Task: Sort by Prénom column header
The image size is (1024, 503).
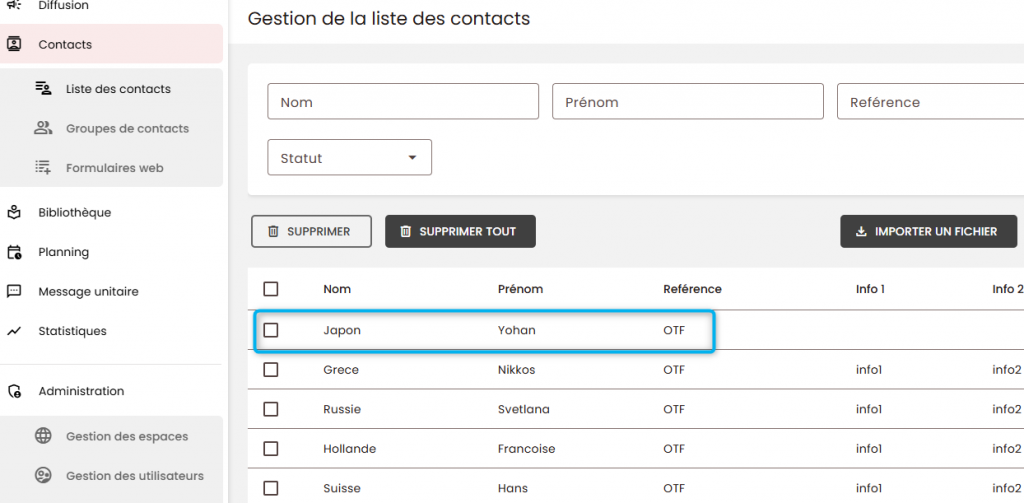Action: (x=520, y=289)
